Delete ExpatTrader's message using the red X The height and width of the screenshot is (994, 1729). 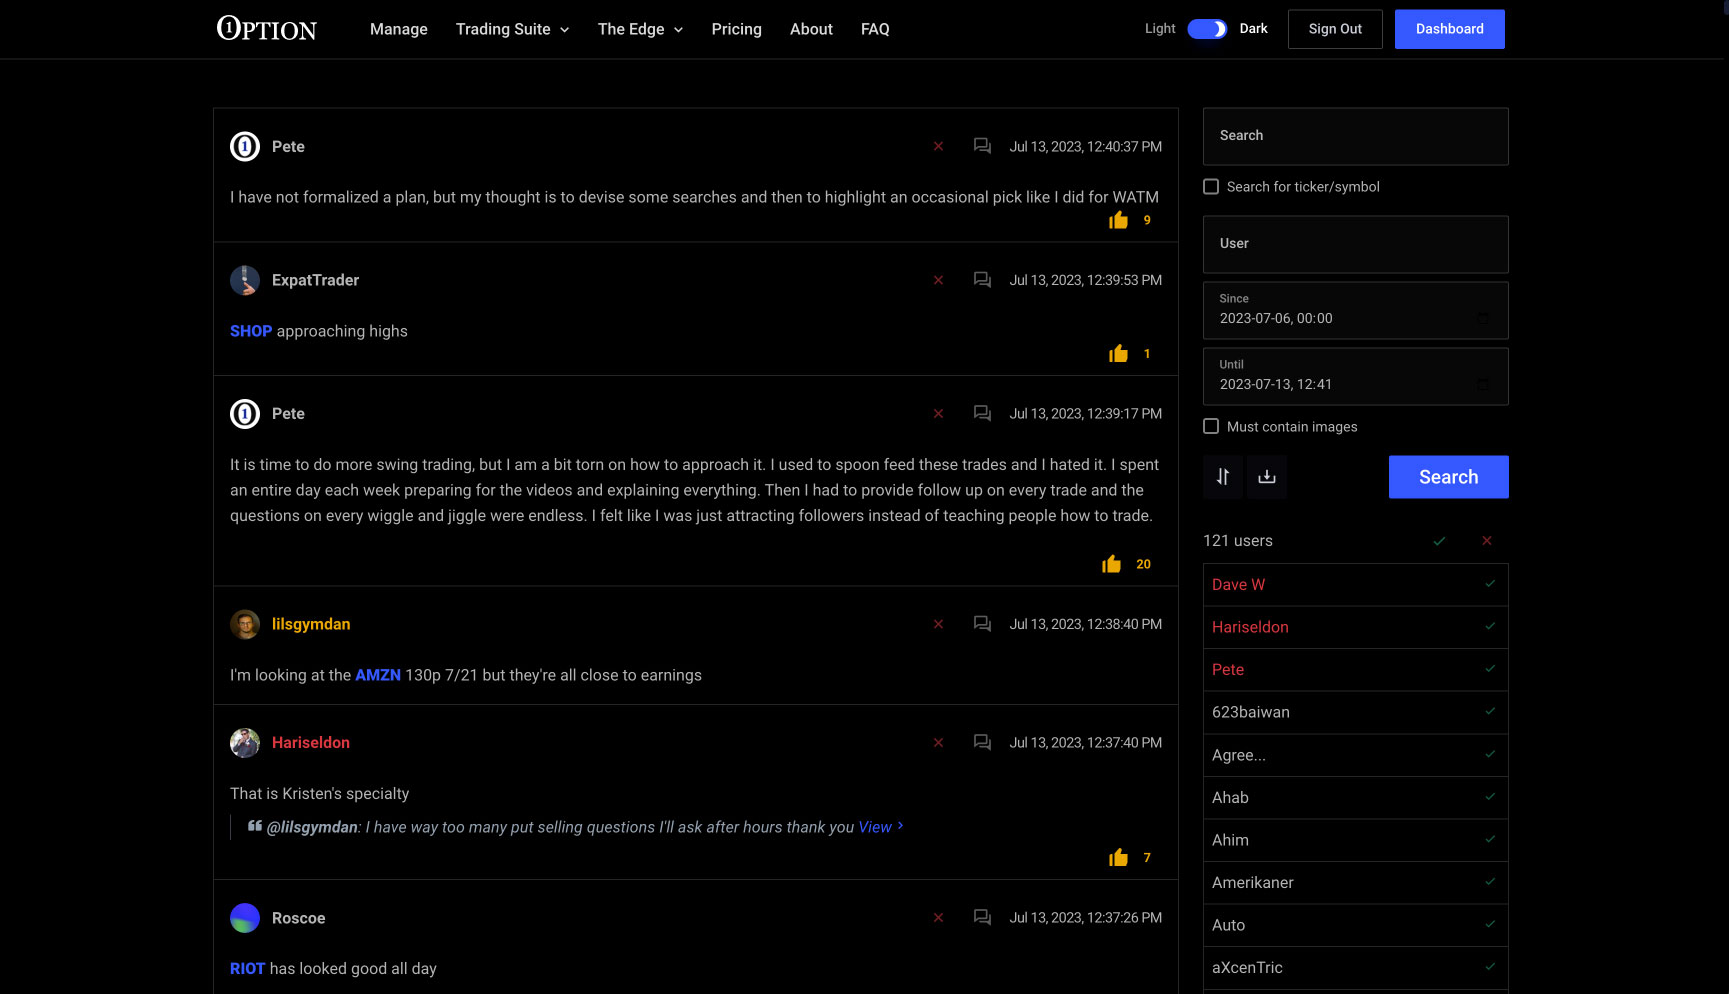pyautogui.click(x=938, y=280)
